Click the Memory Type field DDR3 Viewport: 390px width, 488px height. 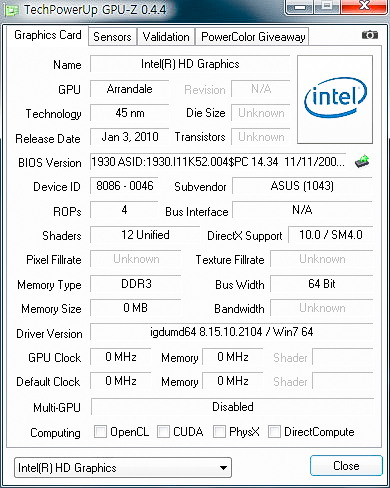pos(136,284)
